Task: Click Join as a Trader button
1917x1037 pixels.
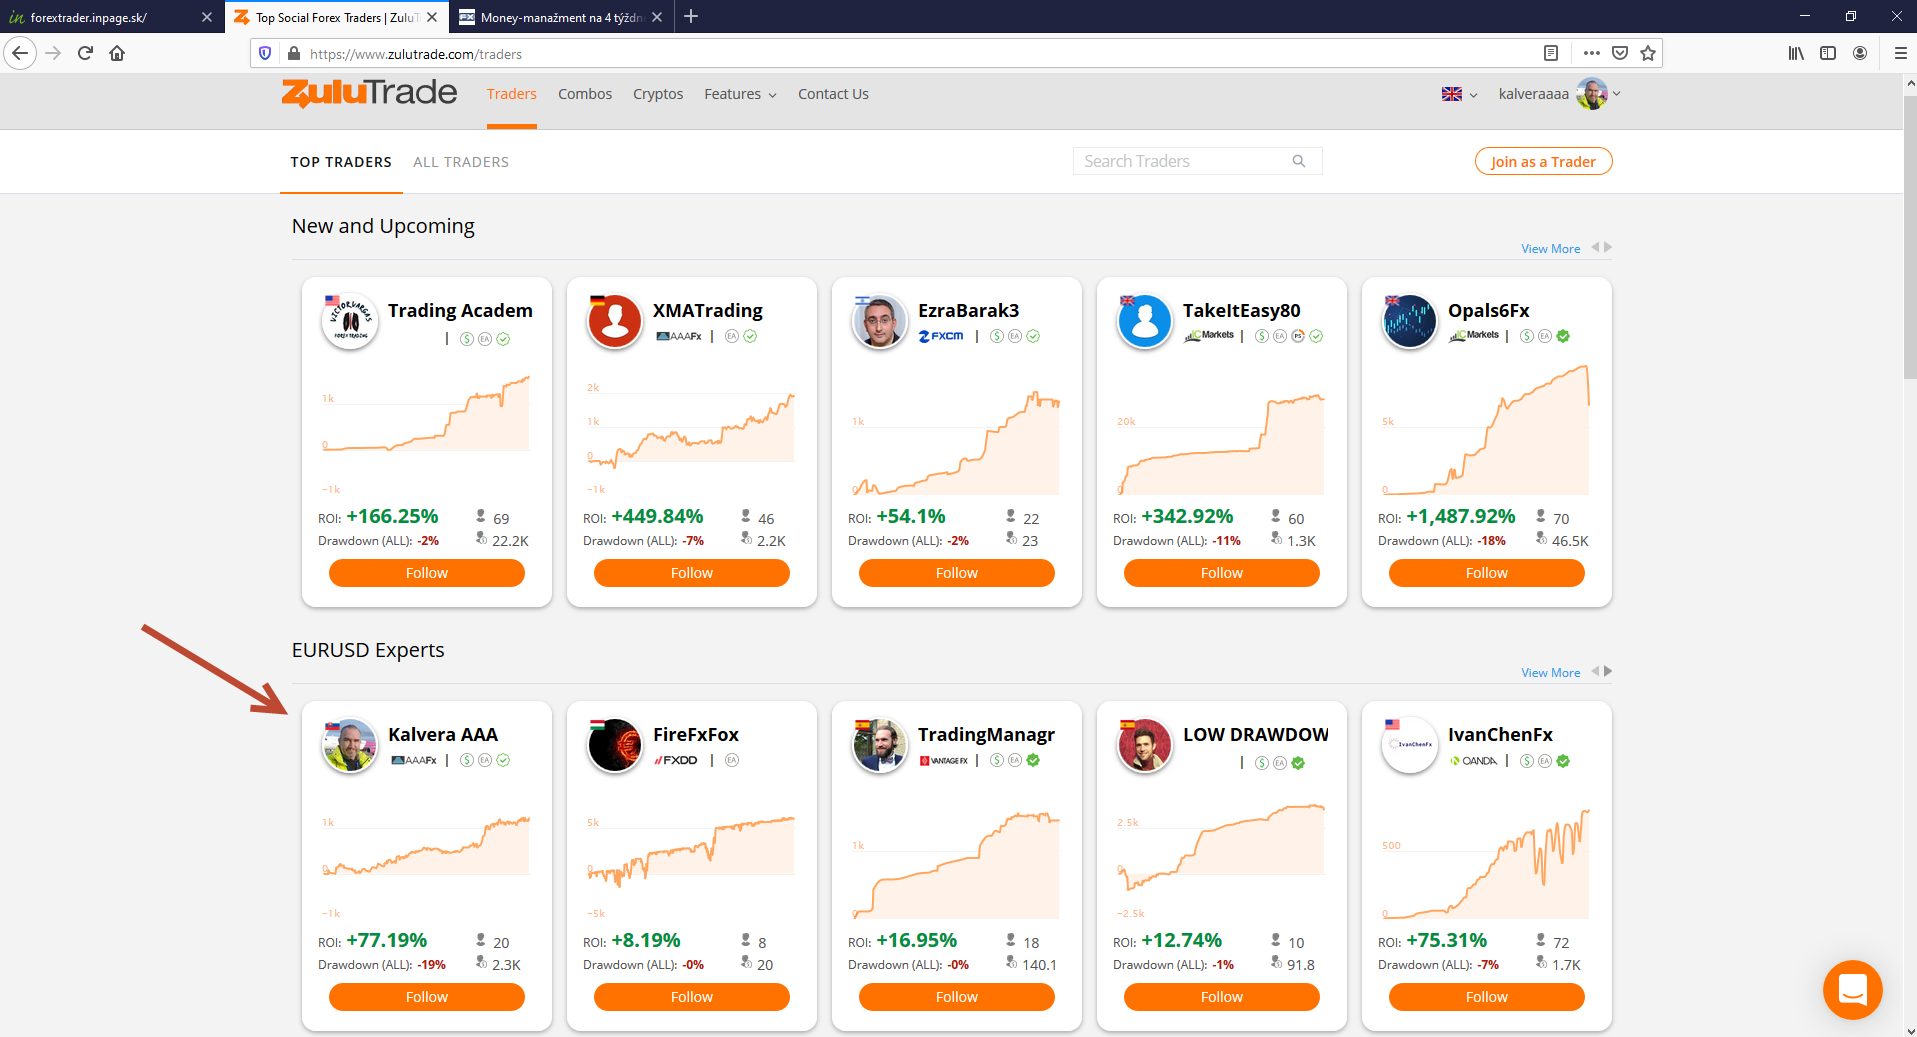Action: [x=1543, y=161]
